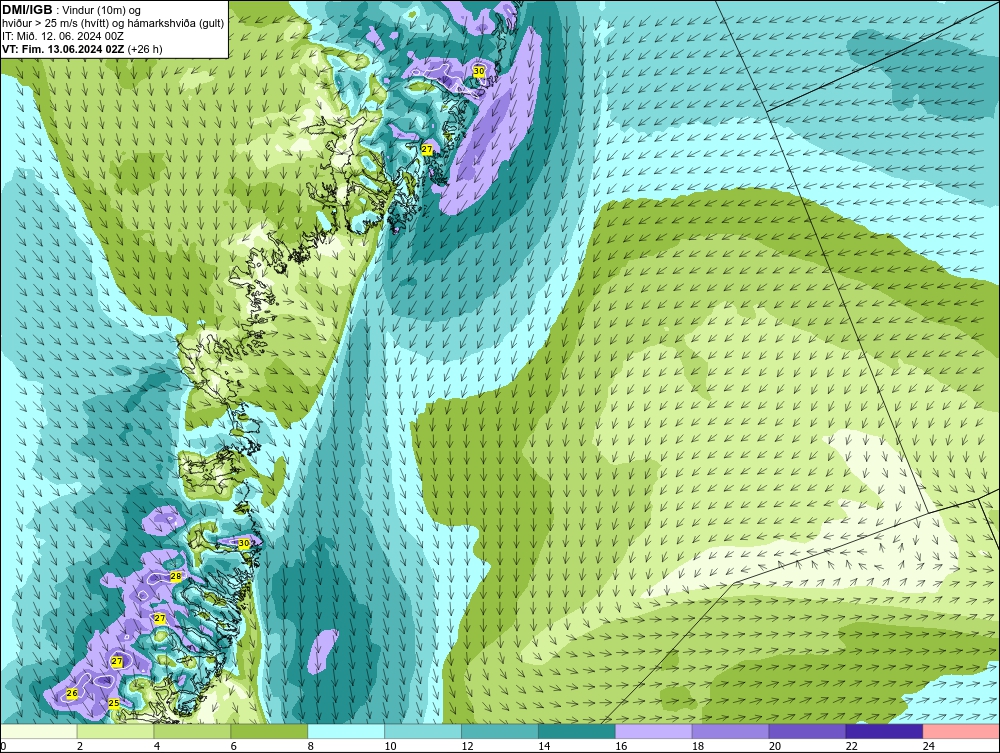Click the yellow gust label 25

[x=114, y=703]
